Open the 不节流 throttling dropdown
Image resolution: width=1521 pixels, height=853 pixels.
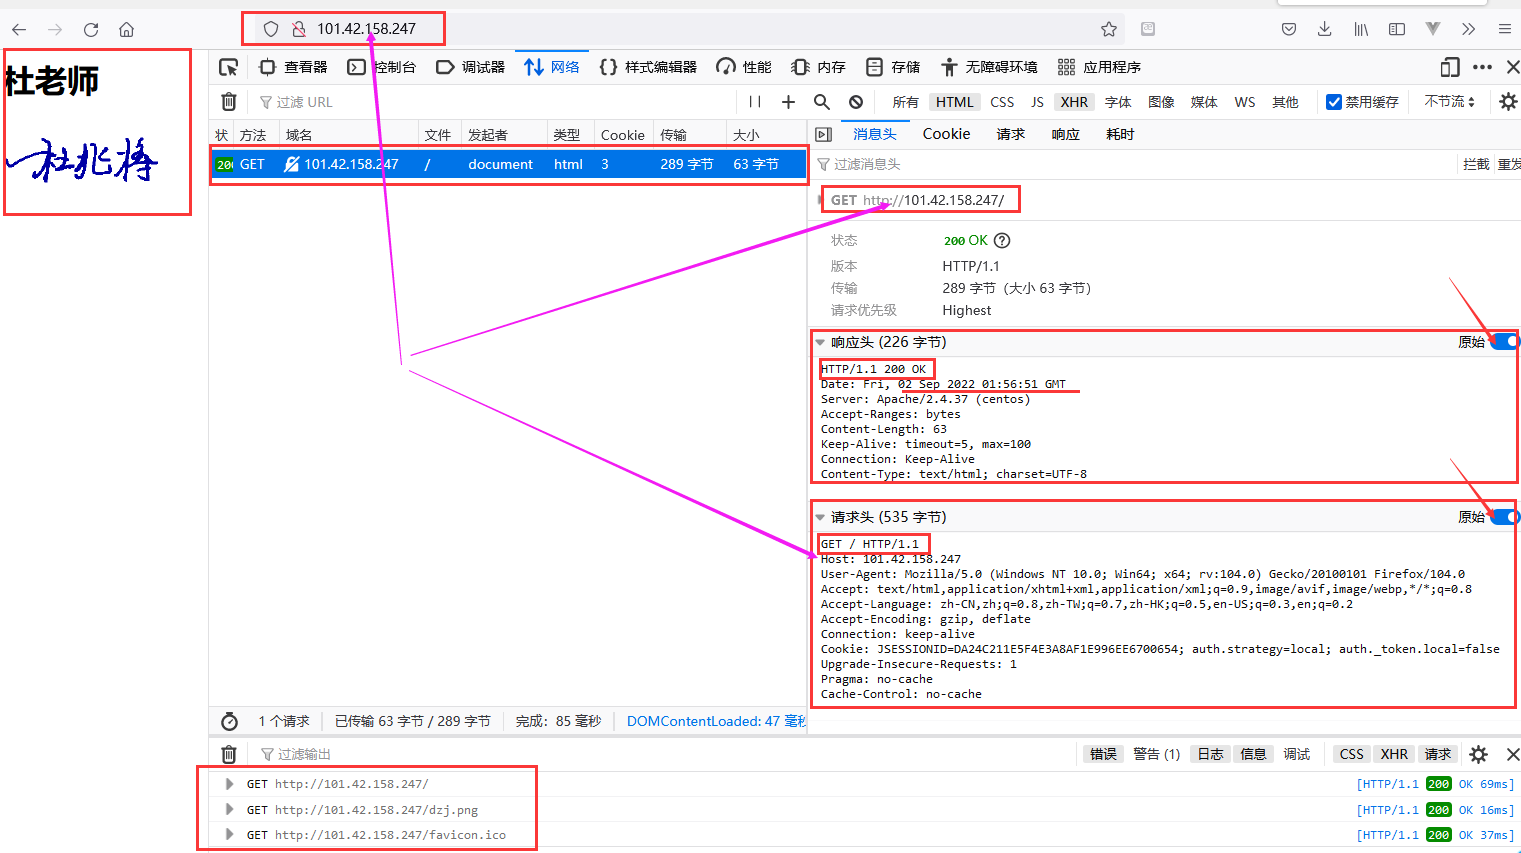(x=1449, y=102)
